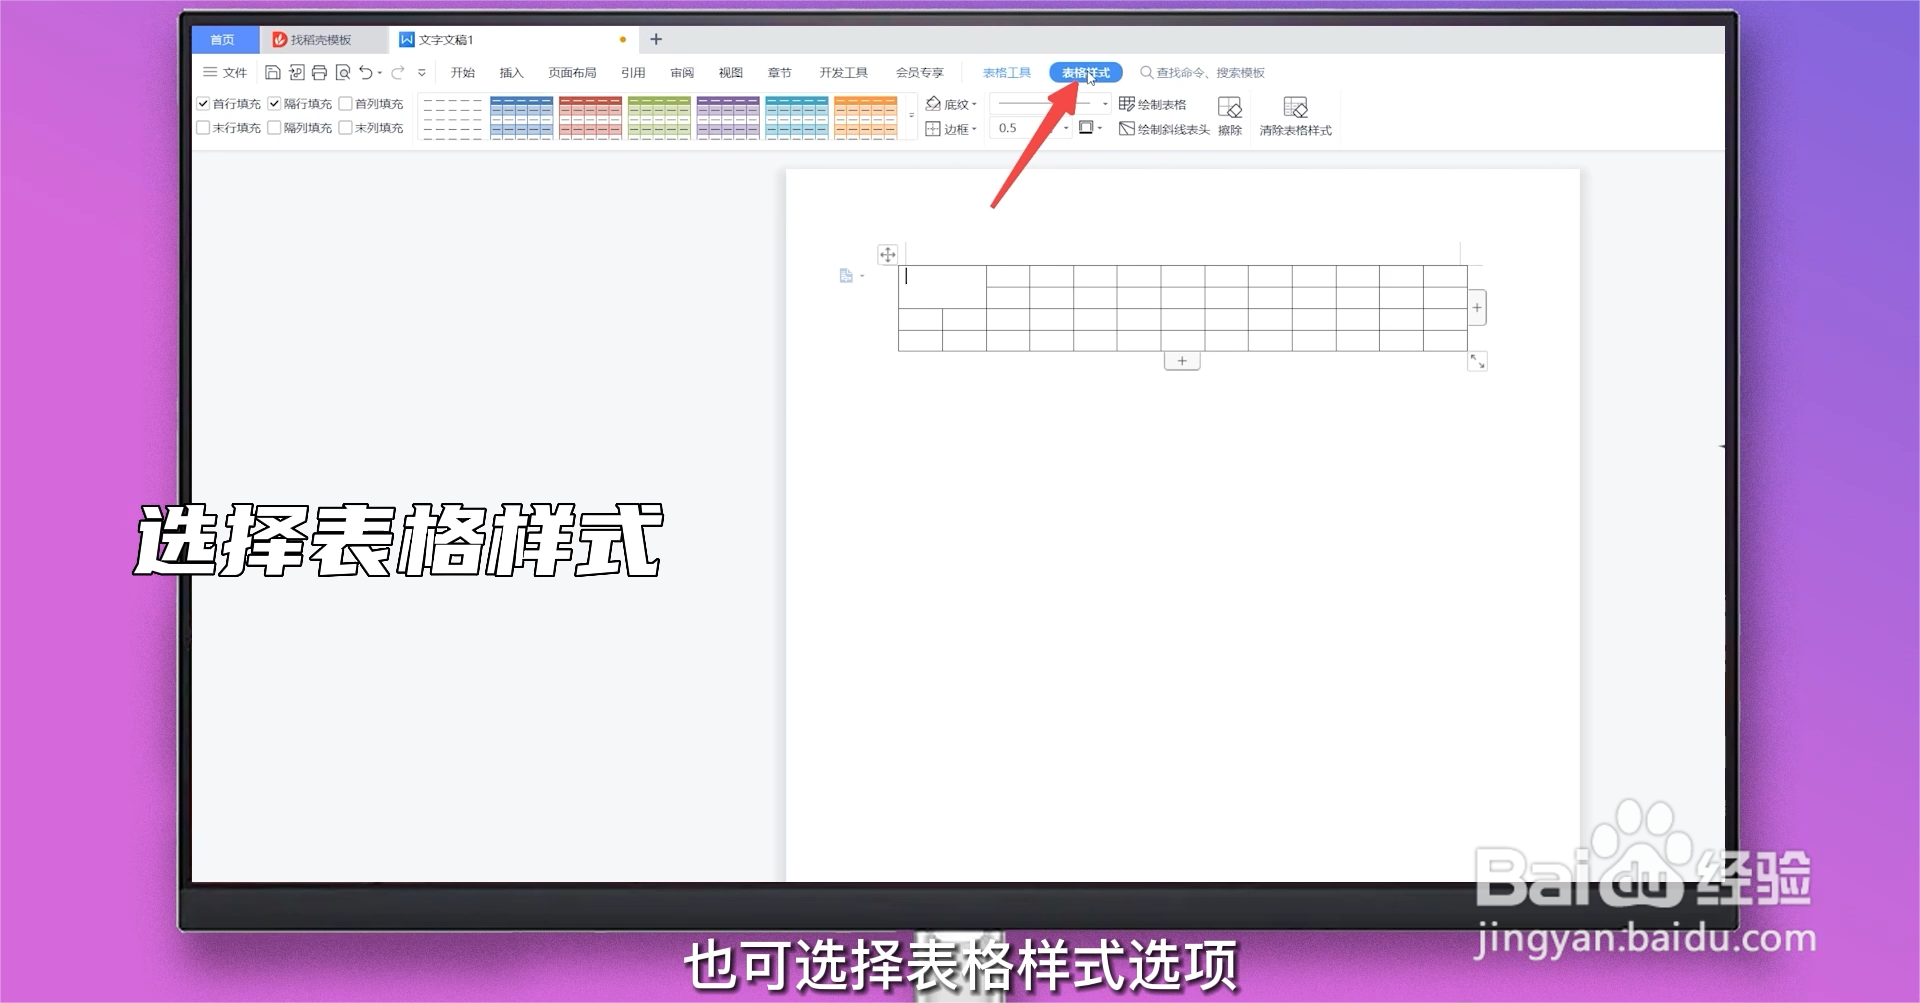Screen dimensions: 1920x1003
Task: Apply the purple table style thumbnail
Action: [x=728, y=117]
